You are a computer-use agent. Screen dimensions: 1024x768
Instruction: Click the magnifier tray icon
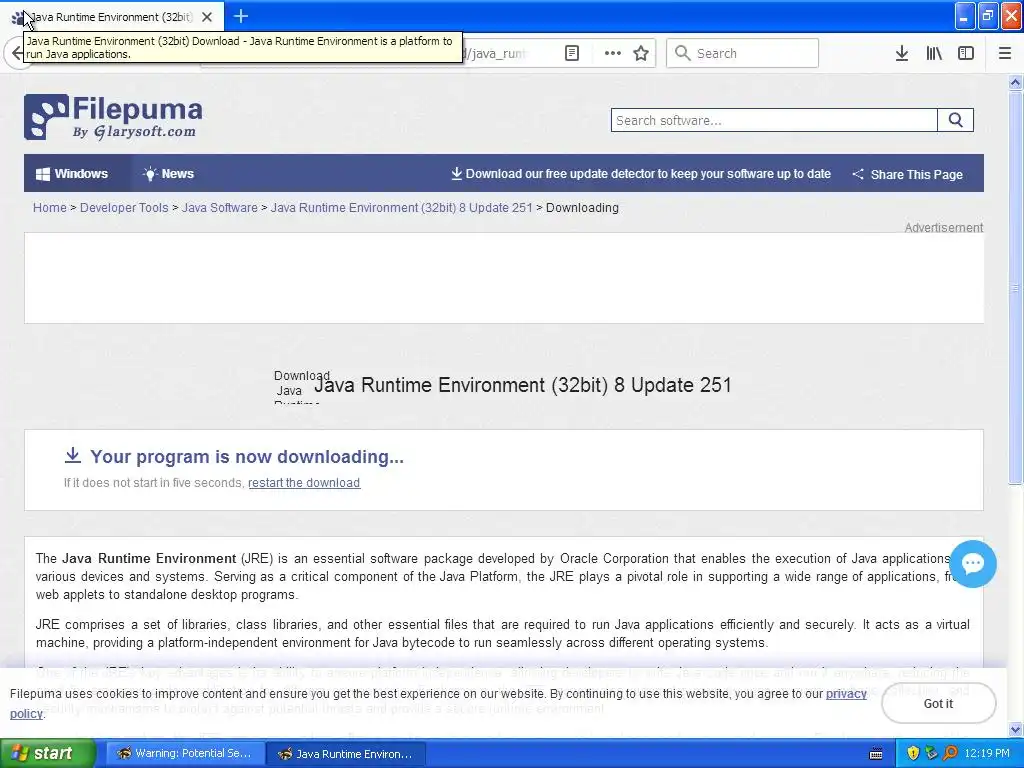click(x=950, y=754)
